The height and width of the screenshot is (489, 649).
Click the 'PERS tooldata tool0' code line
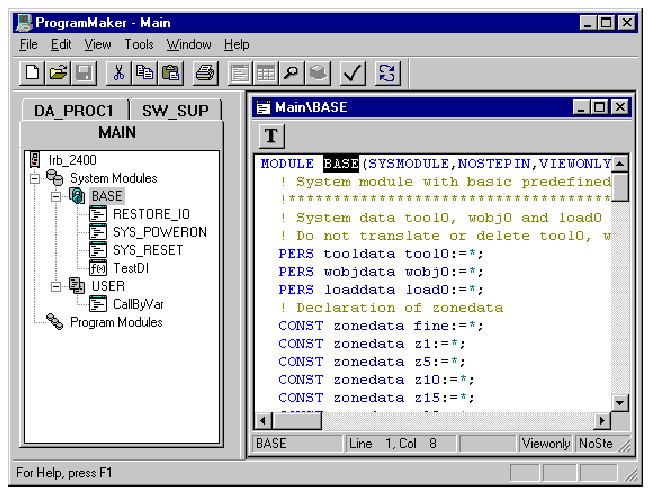pos(381,253)
